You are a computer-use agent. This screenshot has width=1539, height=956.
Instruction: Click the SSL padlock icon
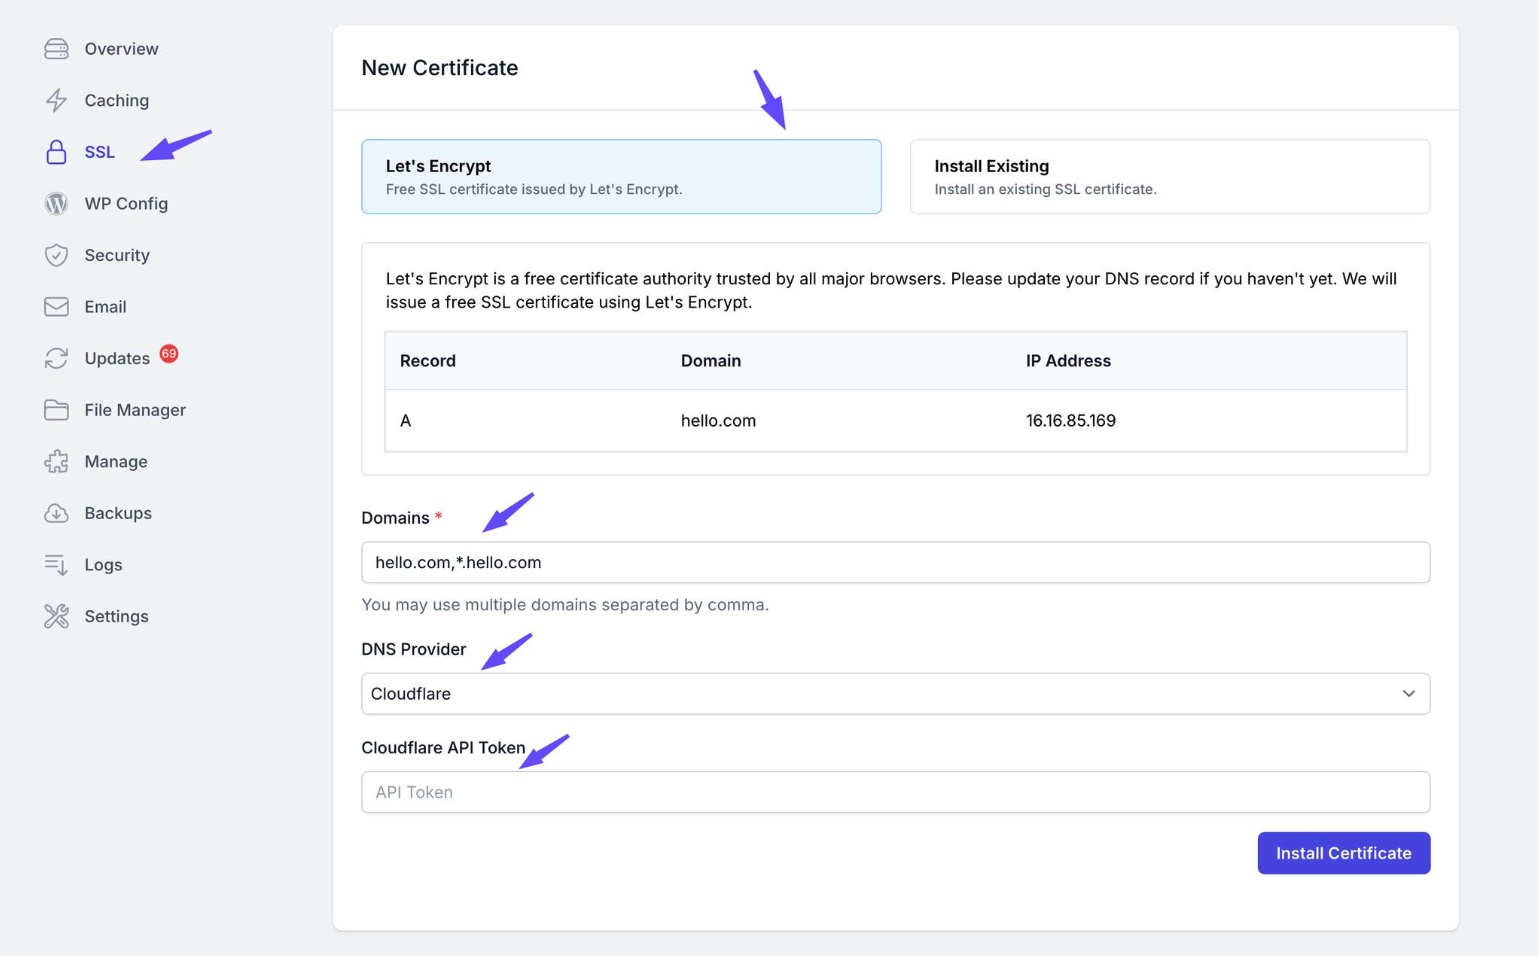coord(56,152)
